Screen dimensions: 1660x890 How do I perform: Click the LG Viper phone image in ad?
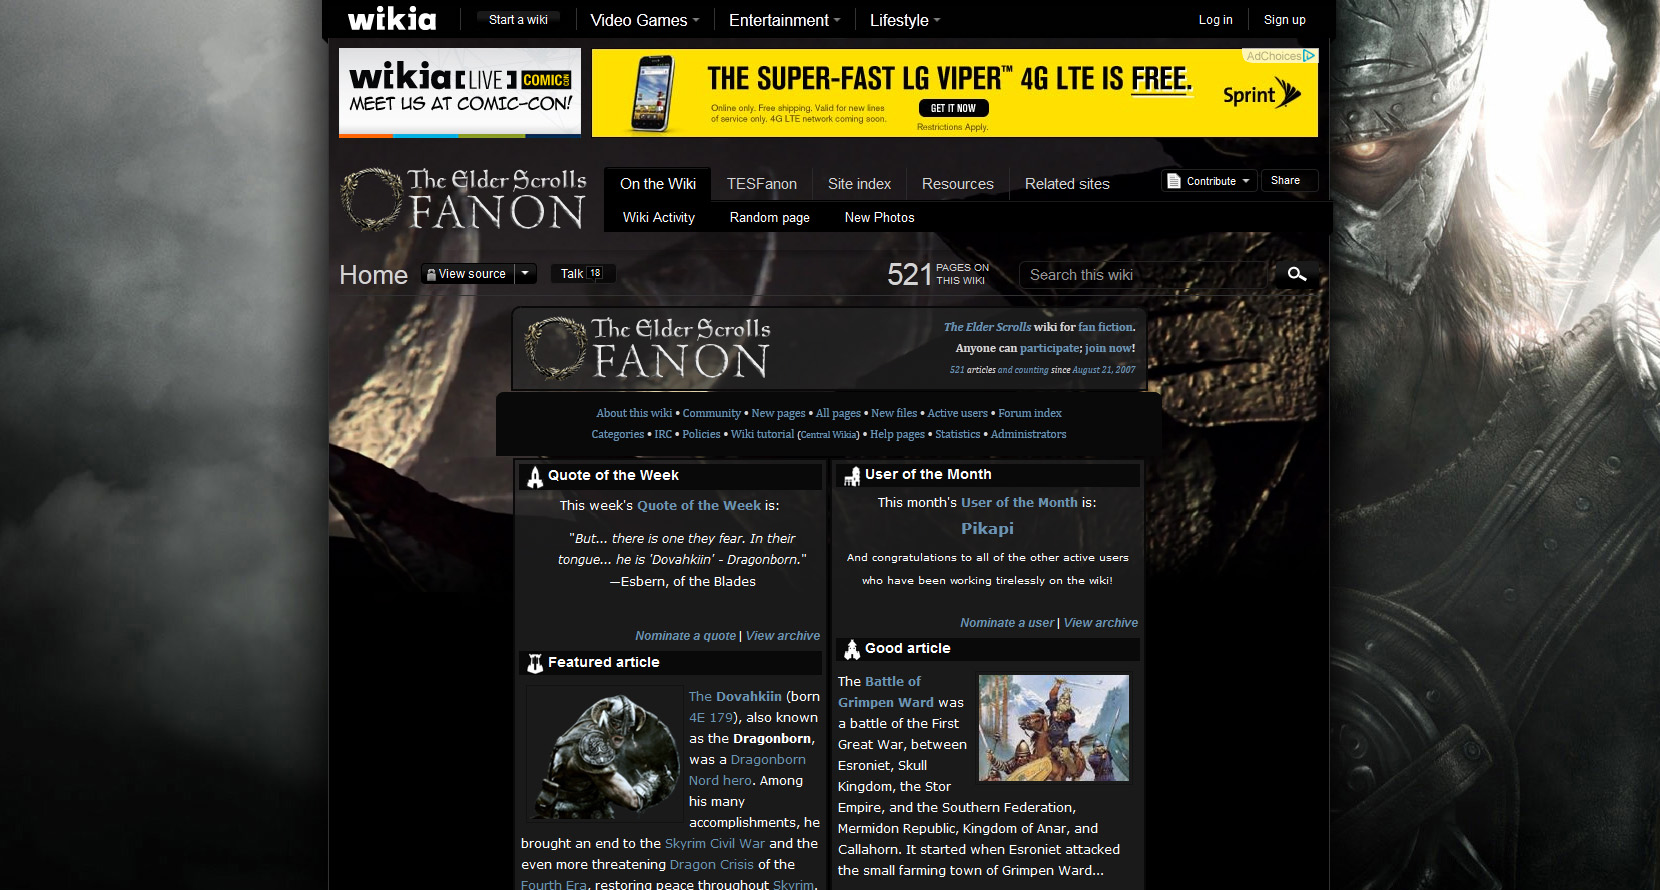pos(654,94)
